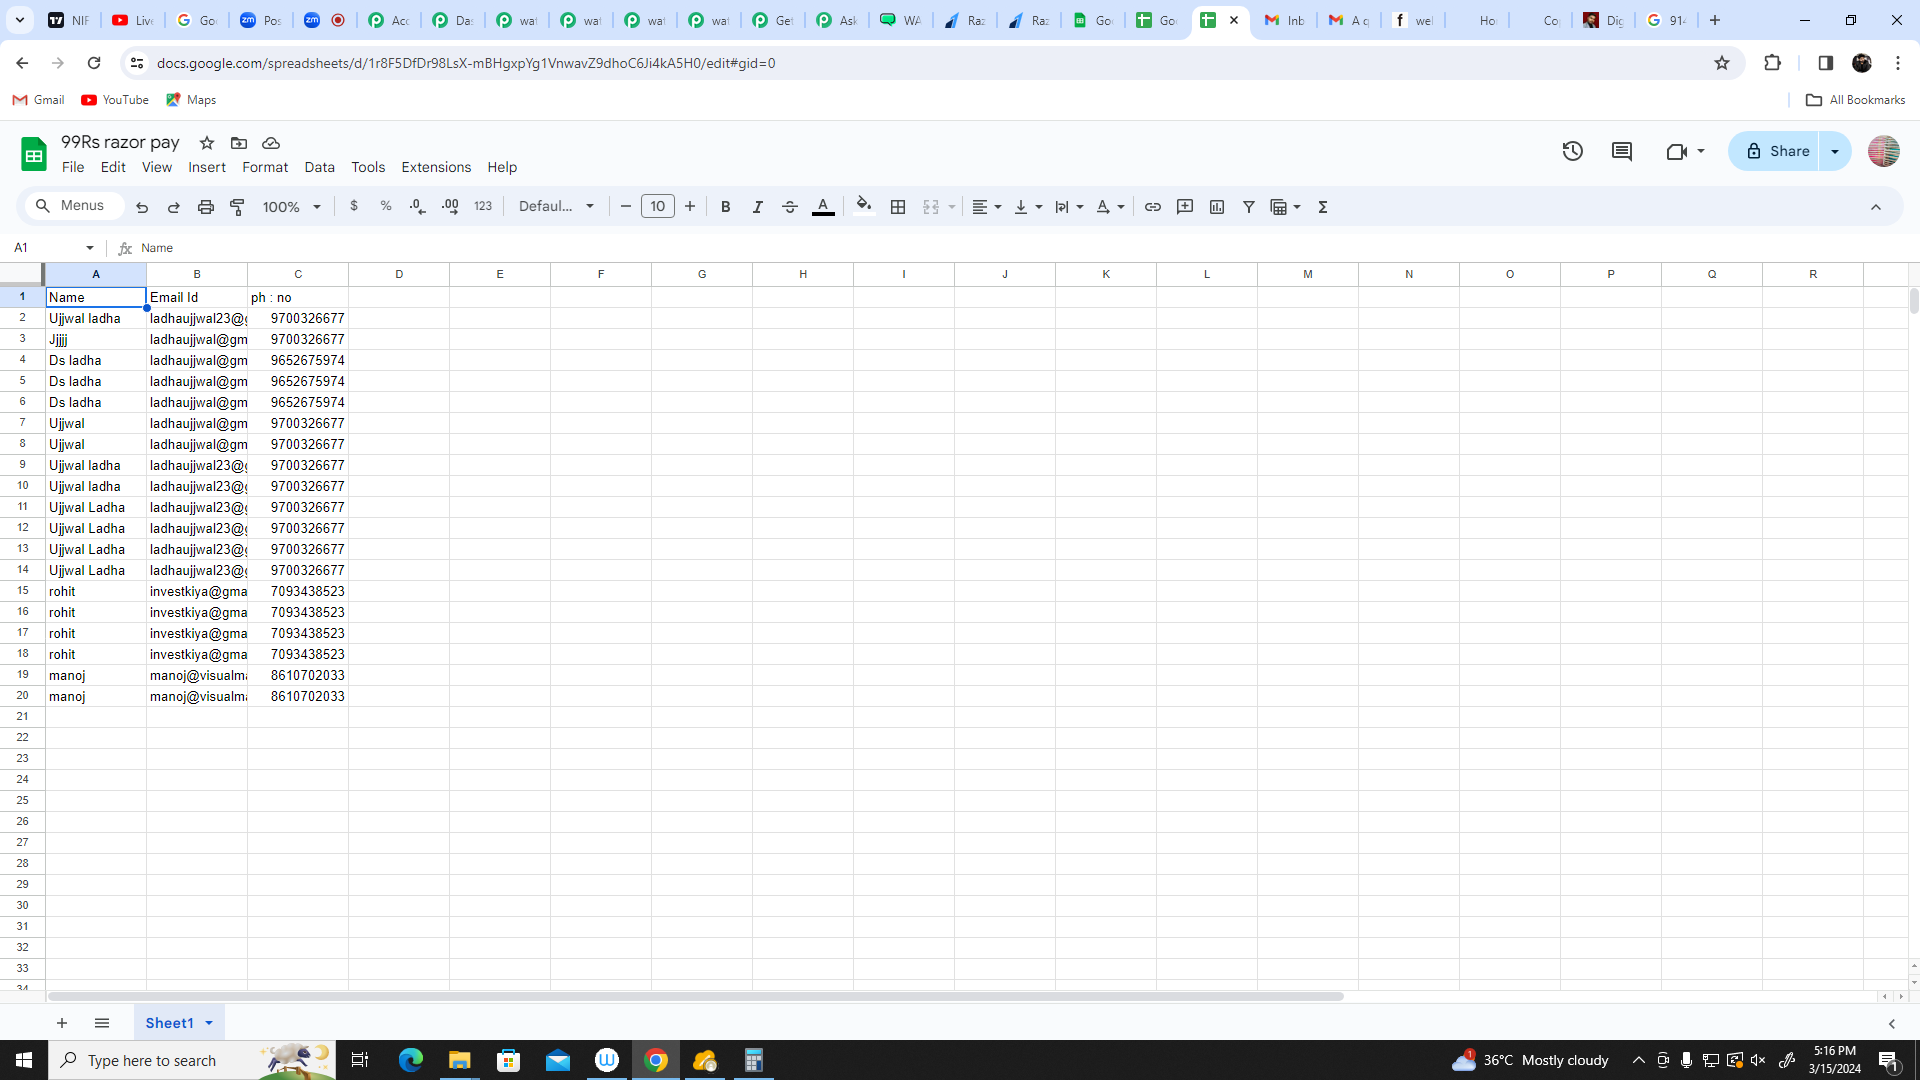Screen dimensions: 1920x1080
Task: Open Sheet1 tab options arrow
Action: [209, 1023]
